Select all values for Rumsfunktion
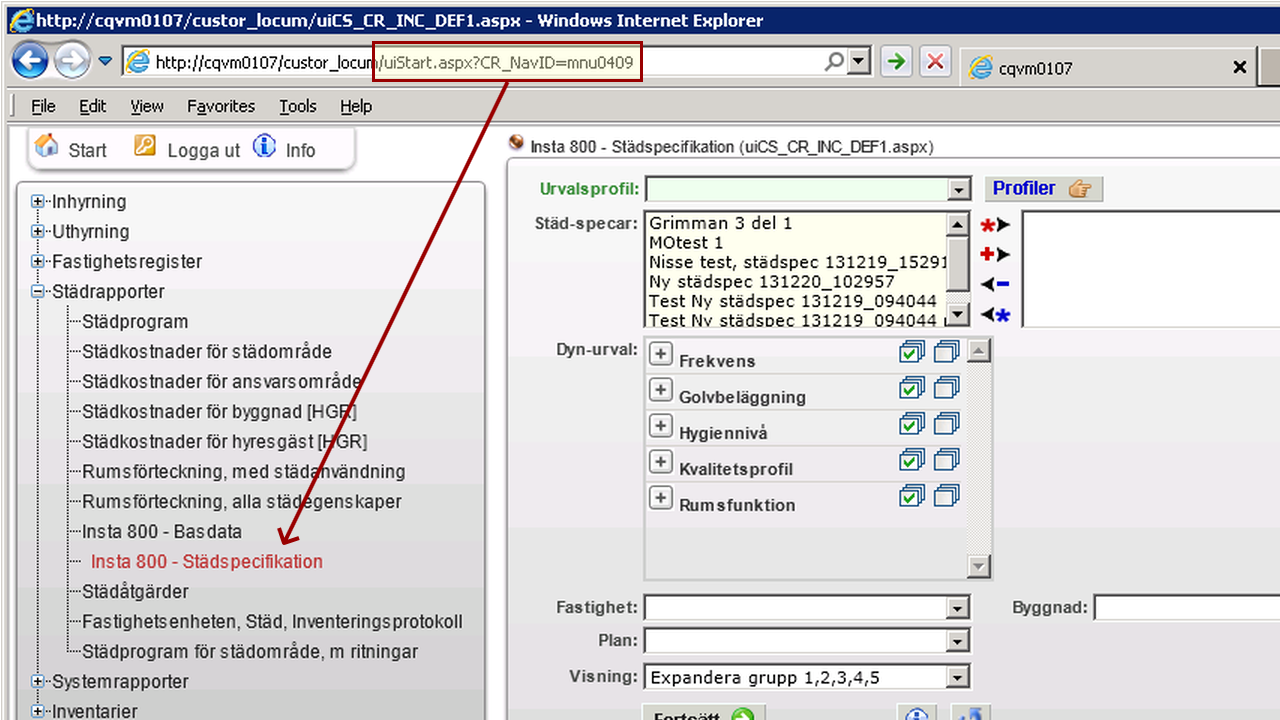 pos(912,496)
